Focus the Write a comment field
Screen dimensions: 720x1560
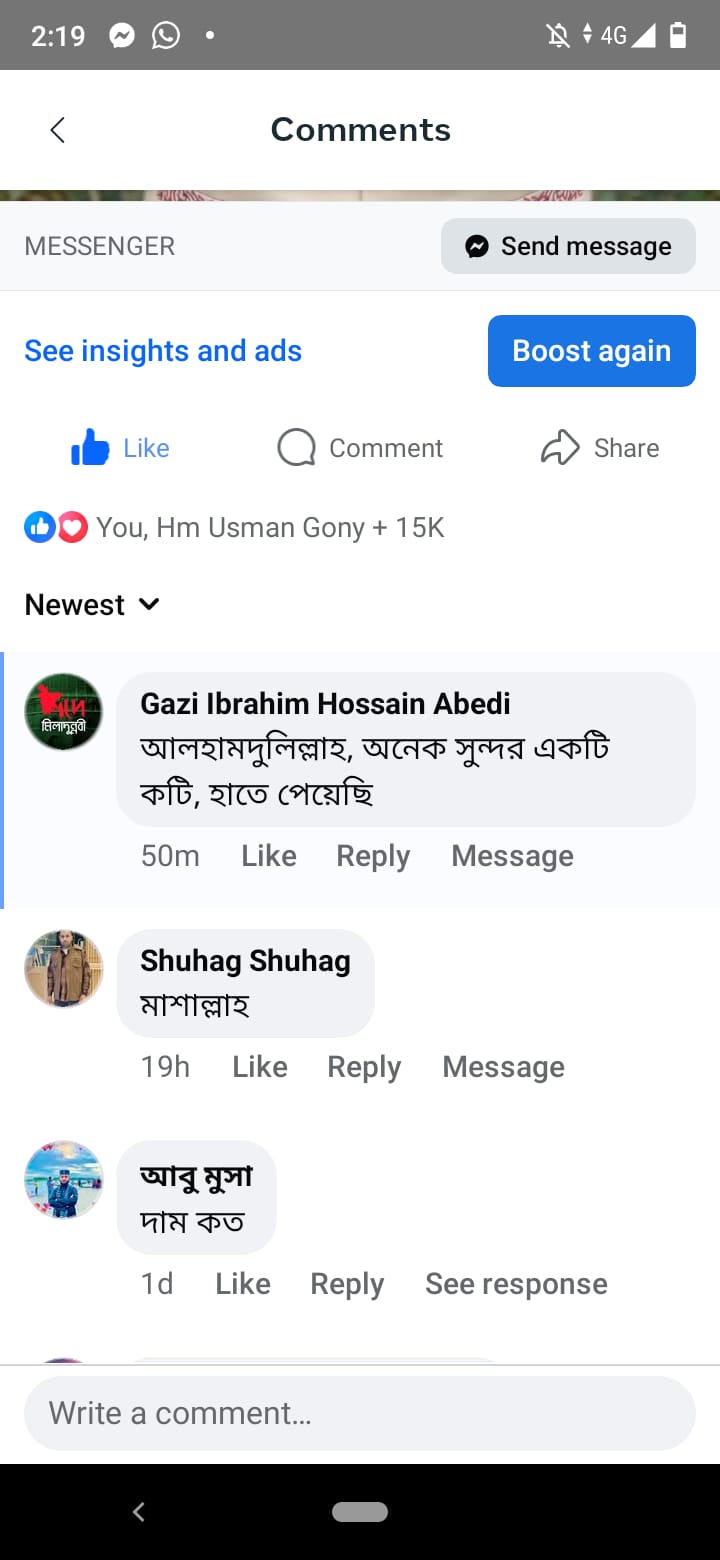pyautogui.click(x=360, y=1413)
